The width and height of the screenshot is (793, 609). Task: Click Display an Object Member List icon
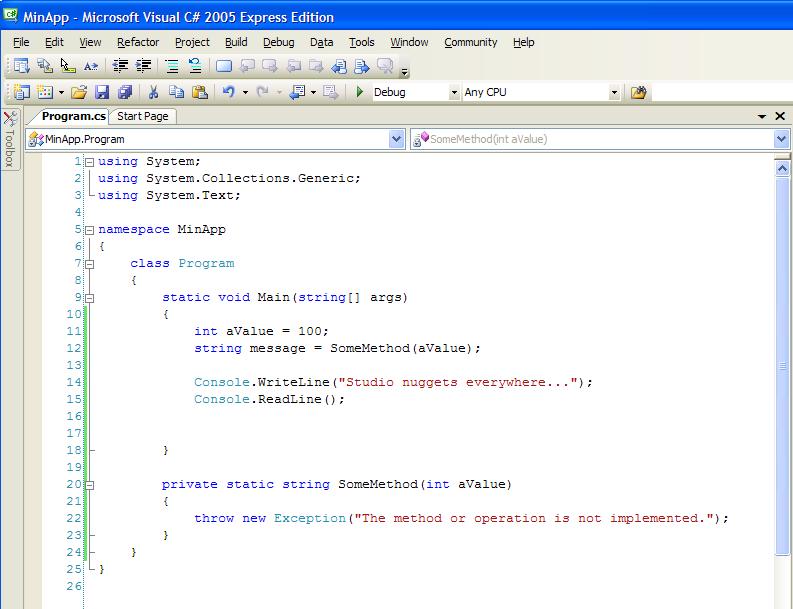coord(21,66)
